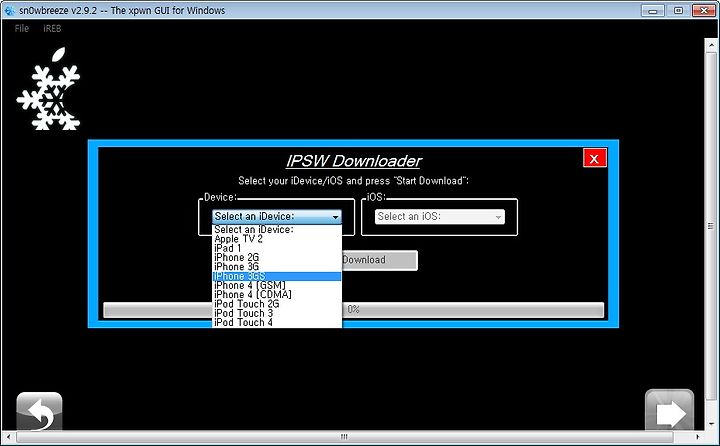
Task: Choose iPod Touch 3 from device list
Action: coord(277,313)
